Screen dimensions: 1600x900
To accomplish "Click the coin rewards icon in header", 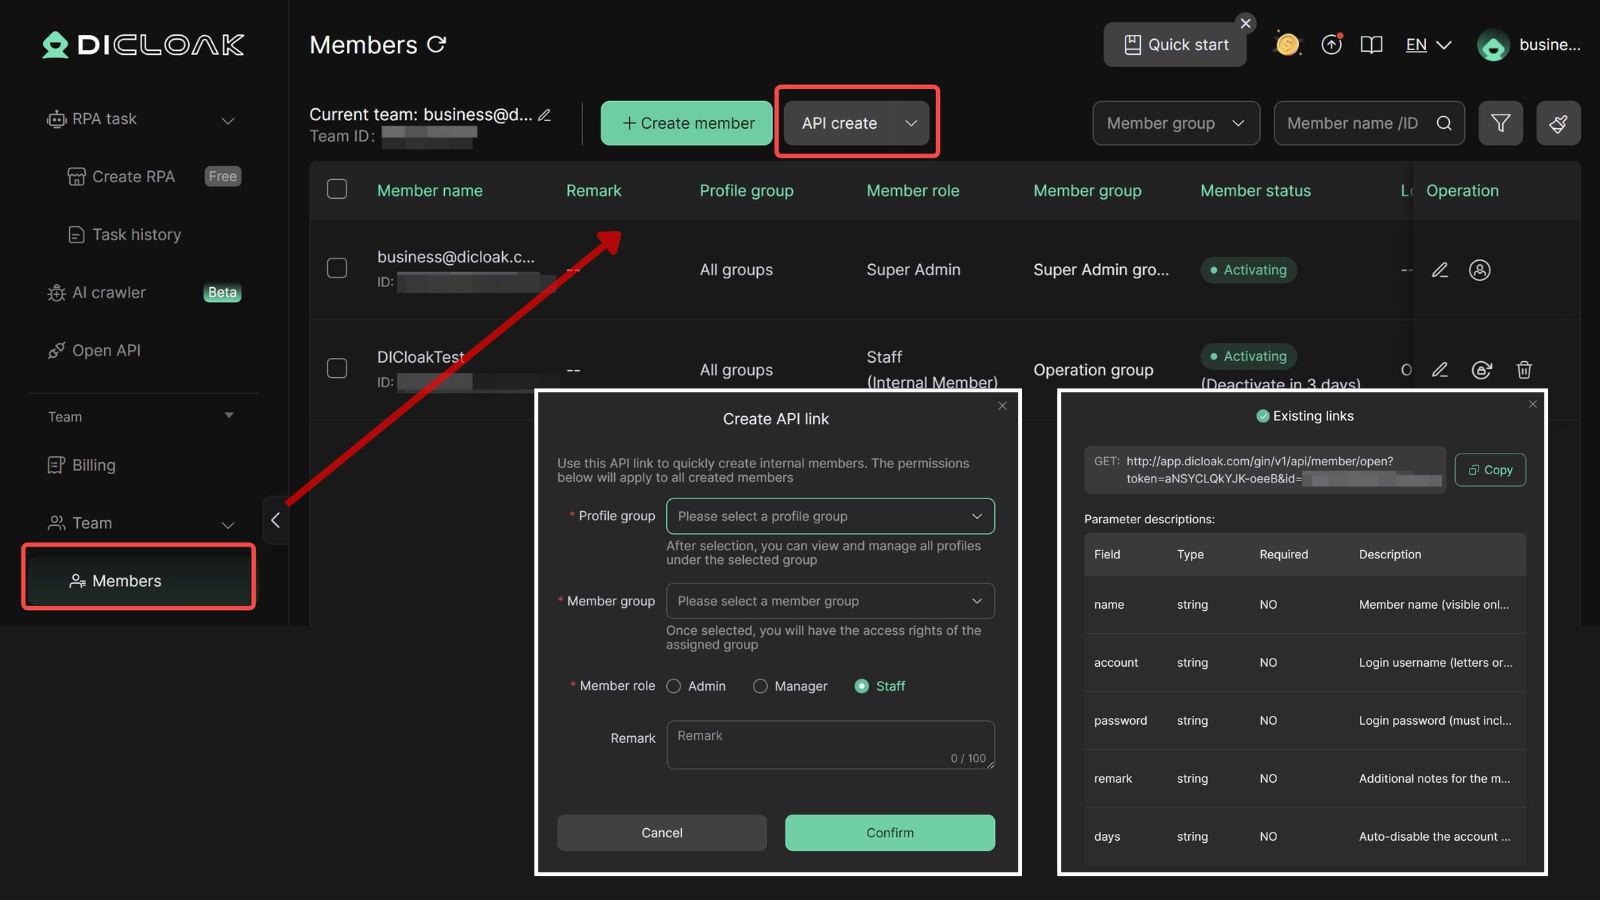I will [x=1288, y=44].
